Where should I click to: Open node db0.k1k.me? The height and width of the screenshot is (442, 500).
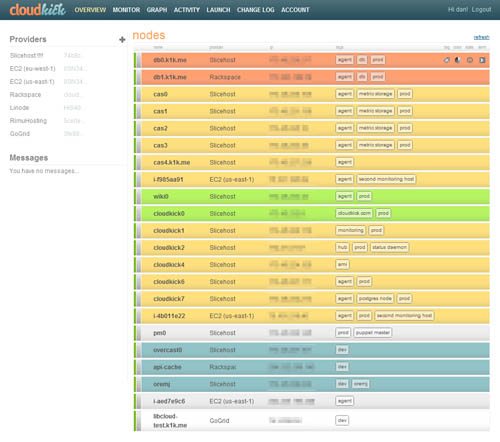170,60
